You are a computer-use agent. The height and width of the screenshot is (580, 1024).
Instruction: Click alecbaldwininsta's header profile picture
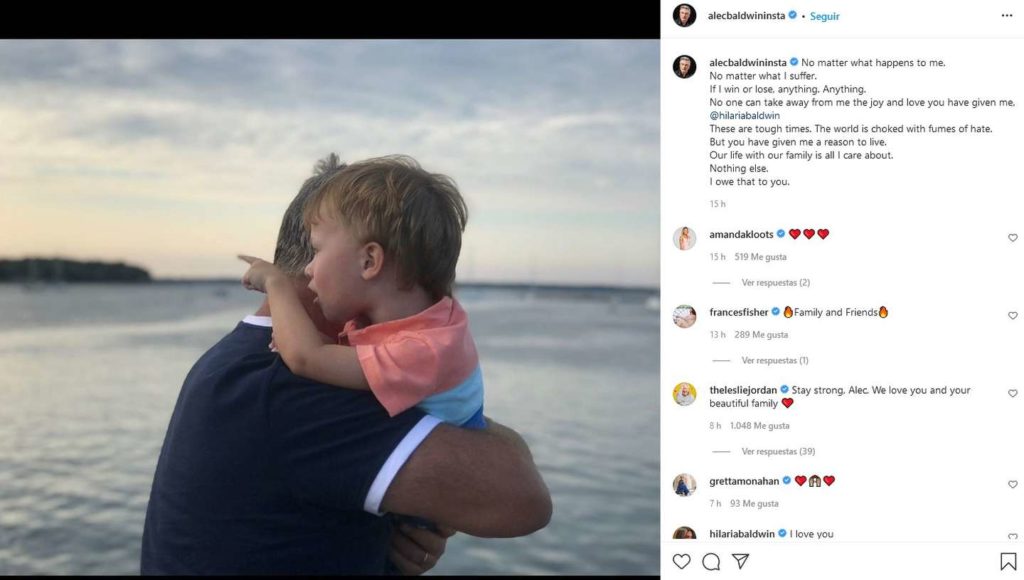click(684, 16)
